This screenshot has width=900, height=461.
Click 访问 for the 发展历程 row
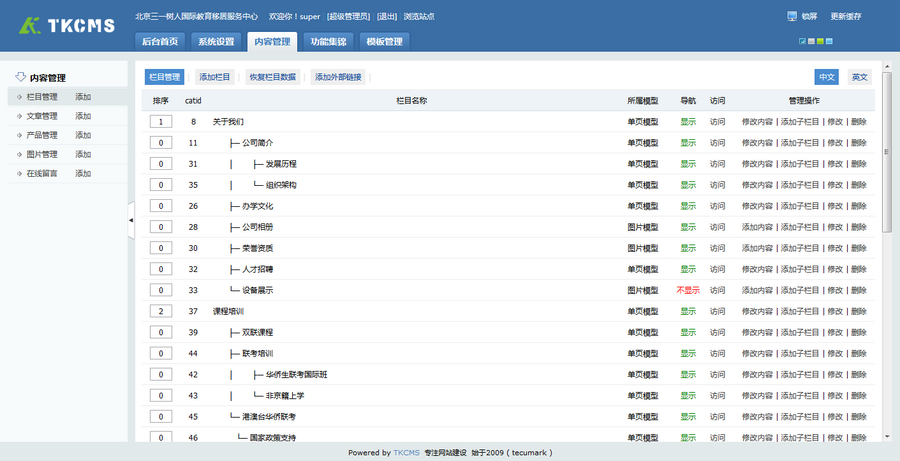click(717, 164)
